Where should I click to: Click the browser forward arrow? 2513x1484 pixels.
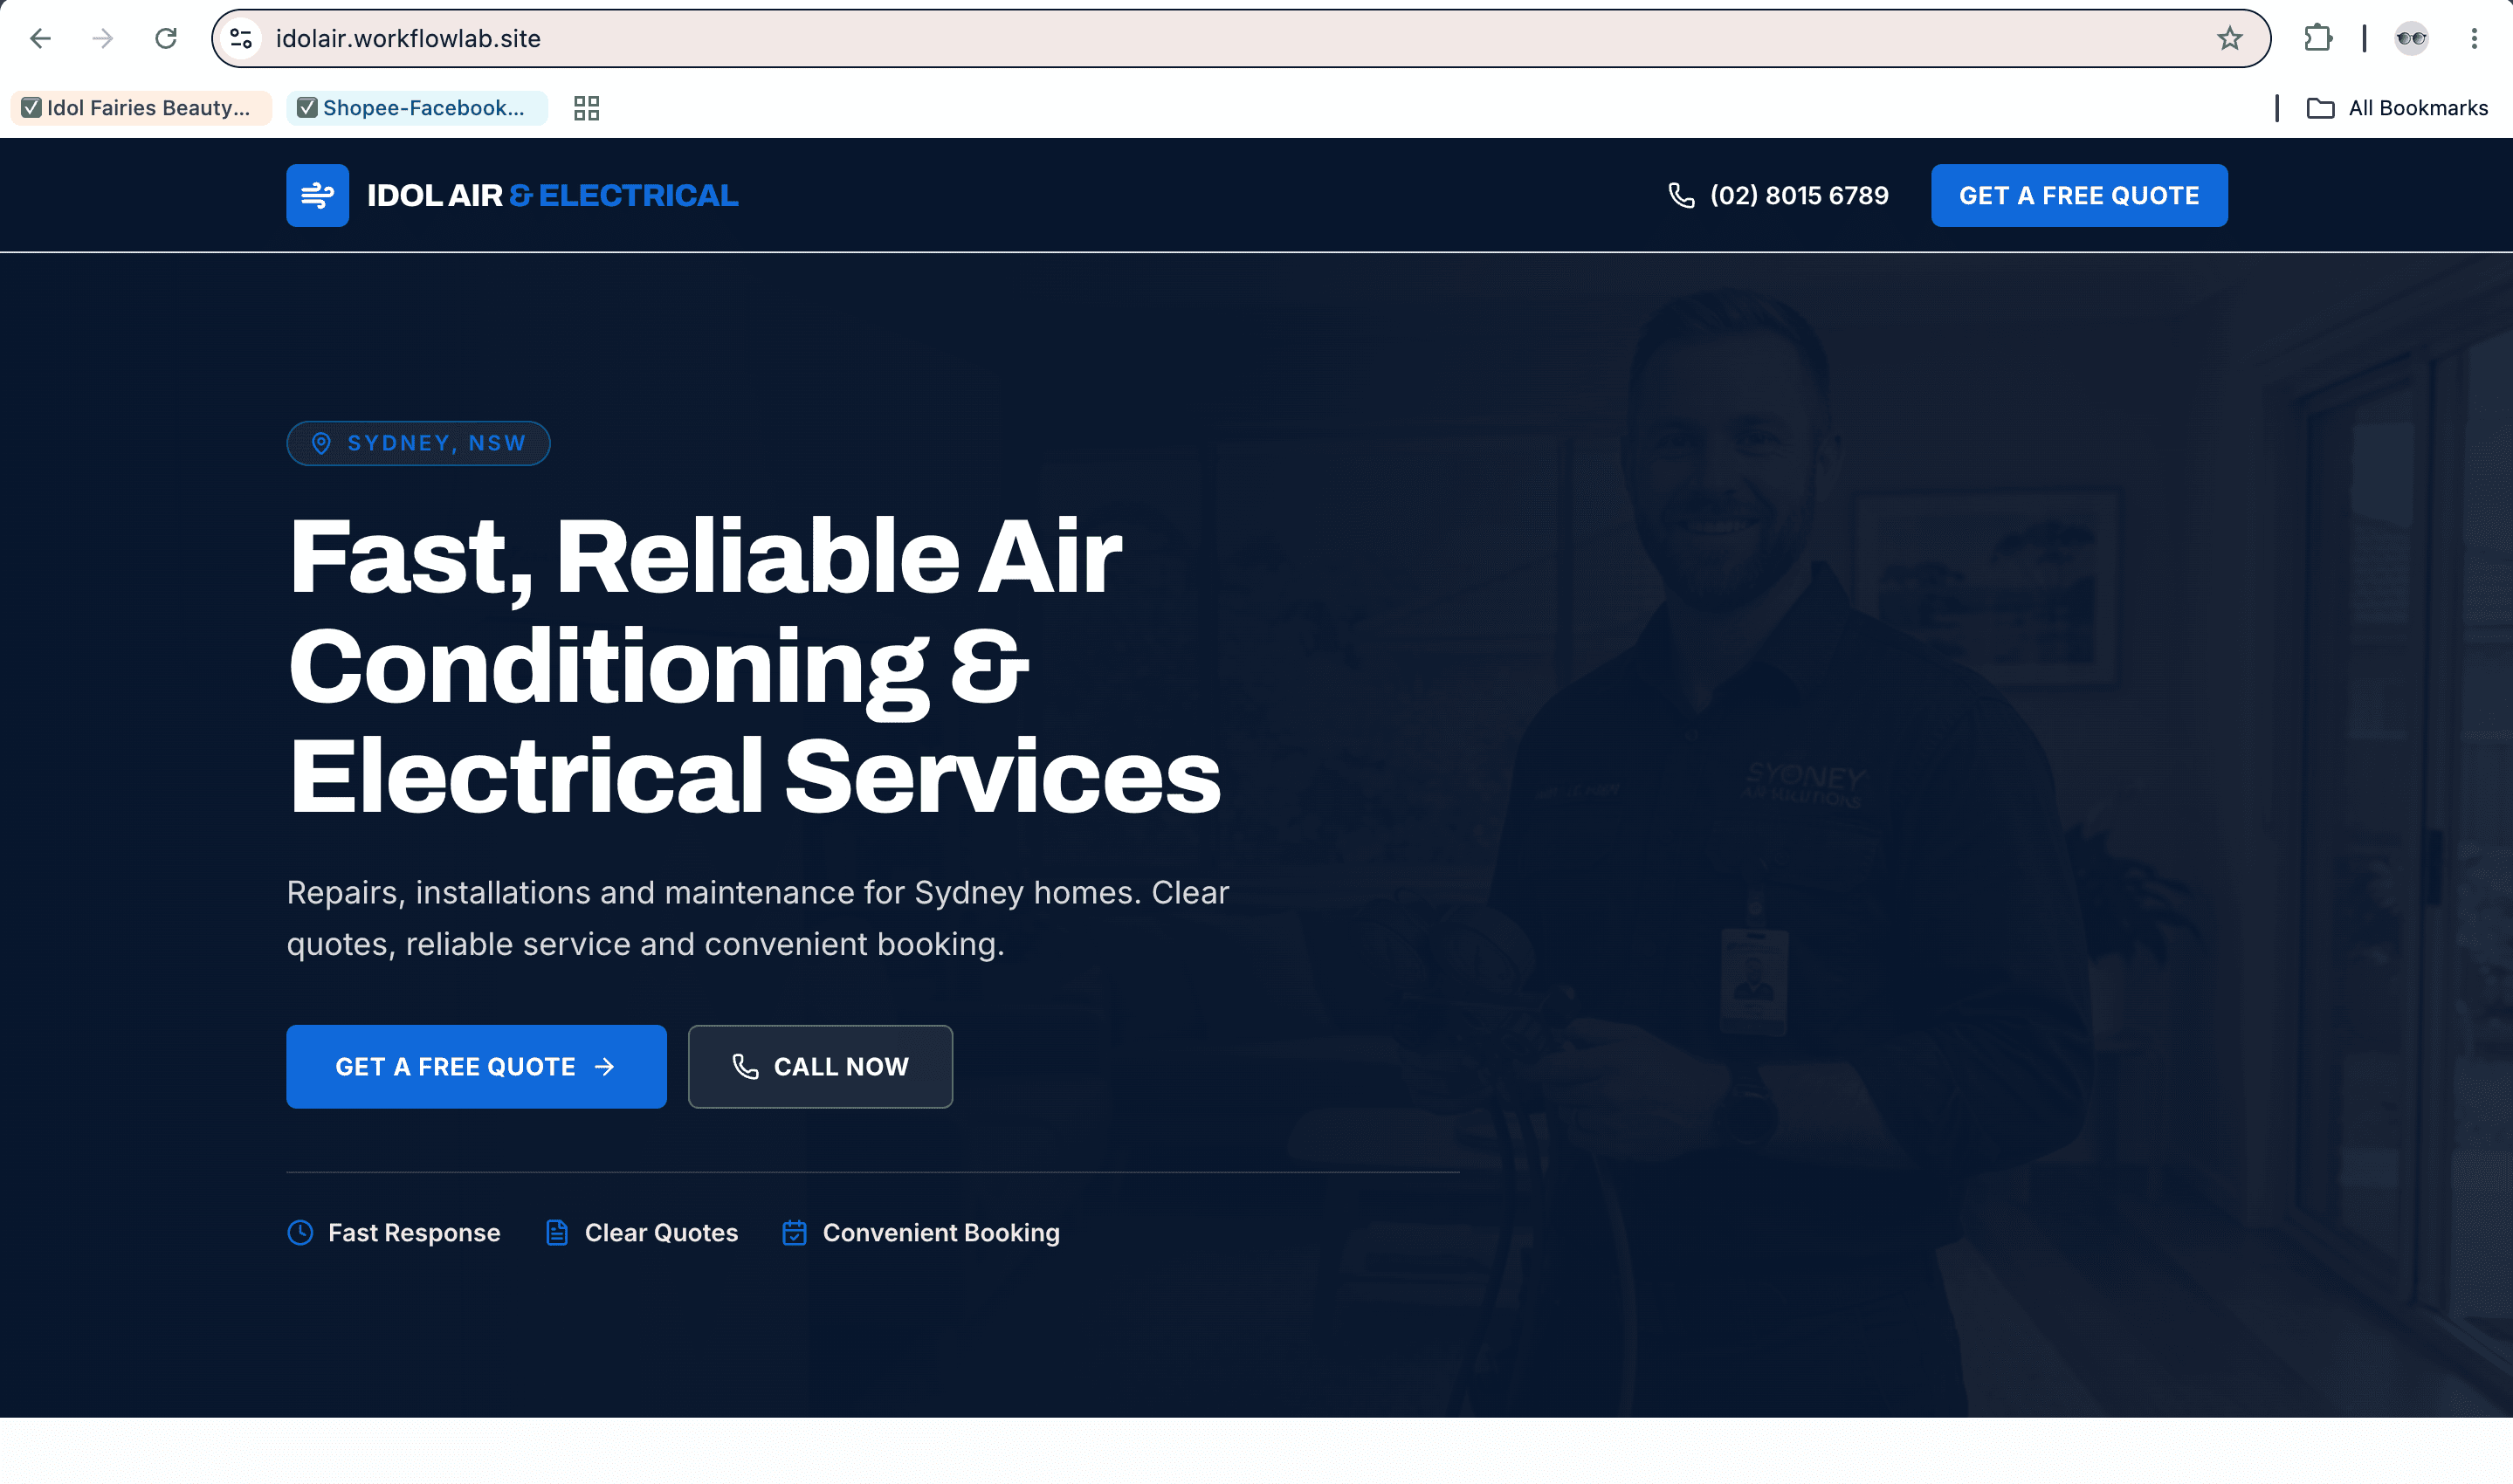click(103, 39)
